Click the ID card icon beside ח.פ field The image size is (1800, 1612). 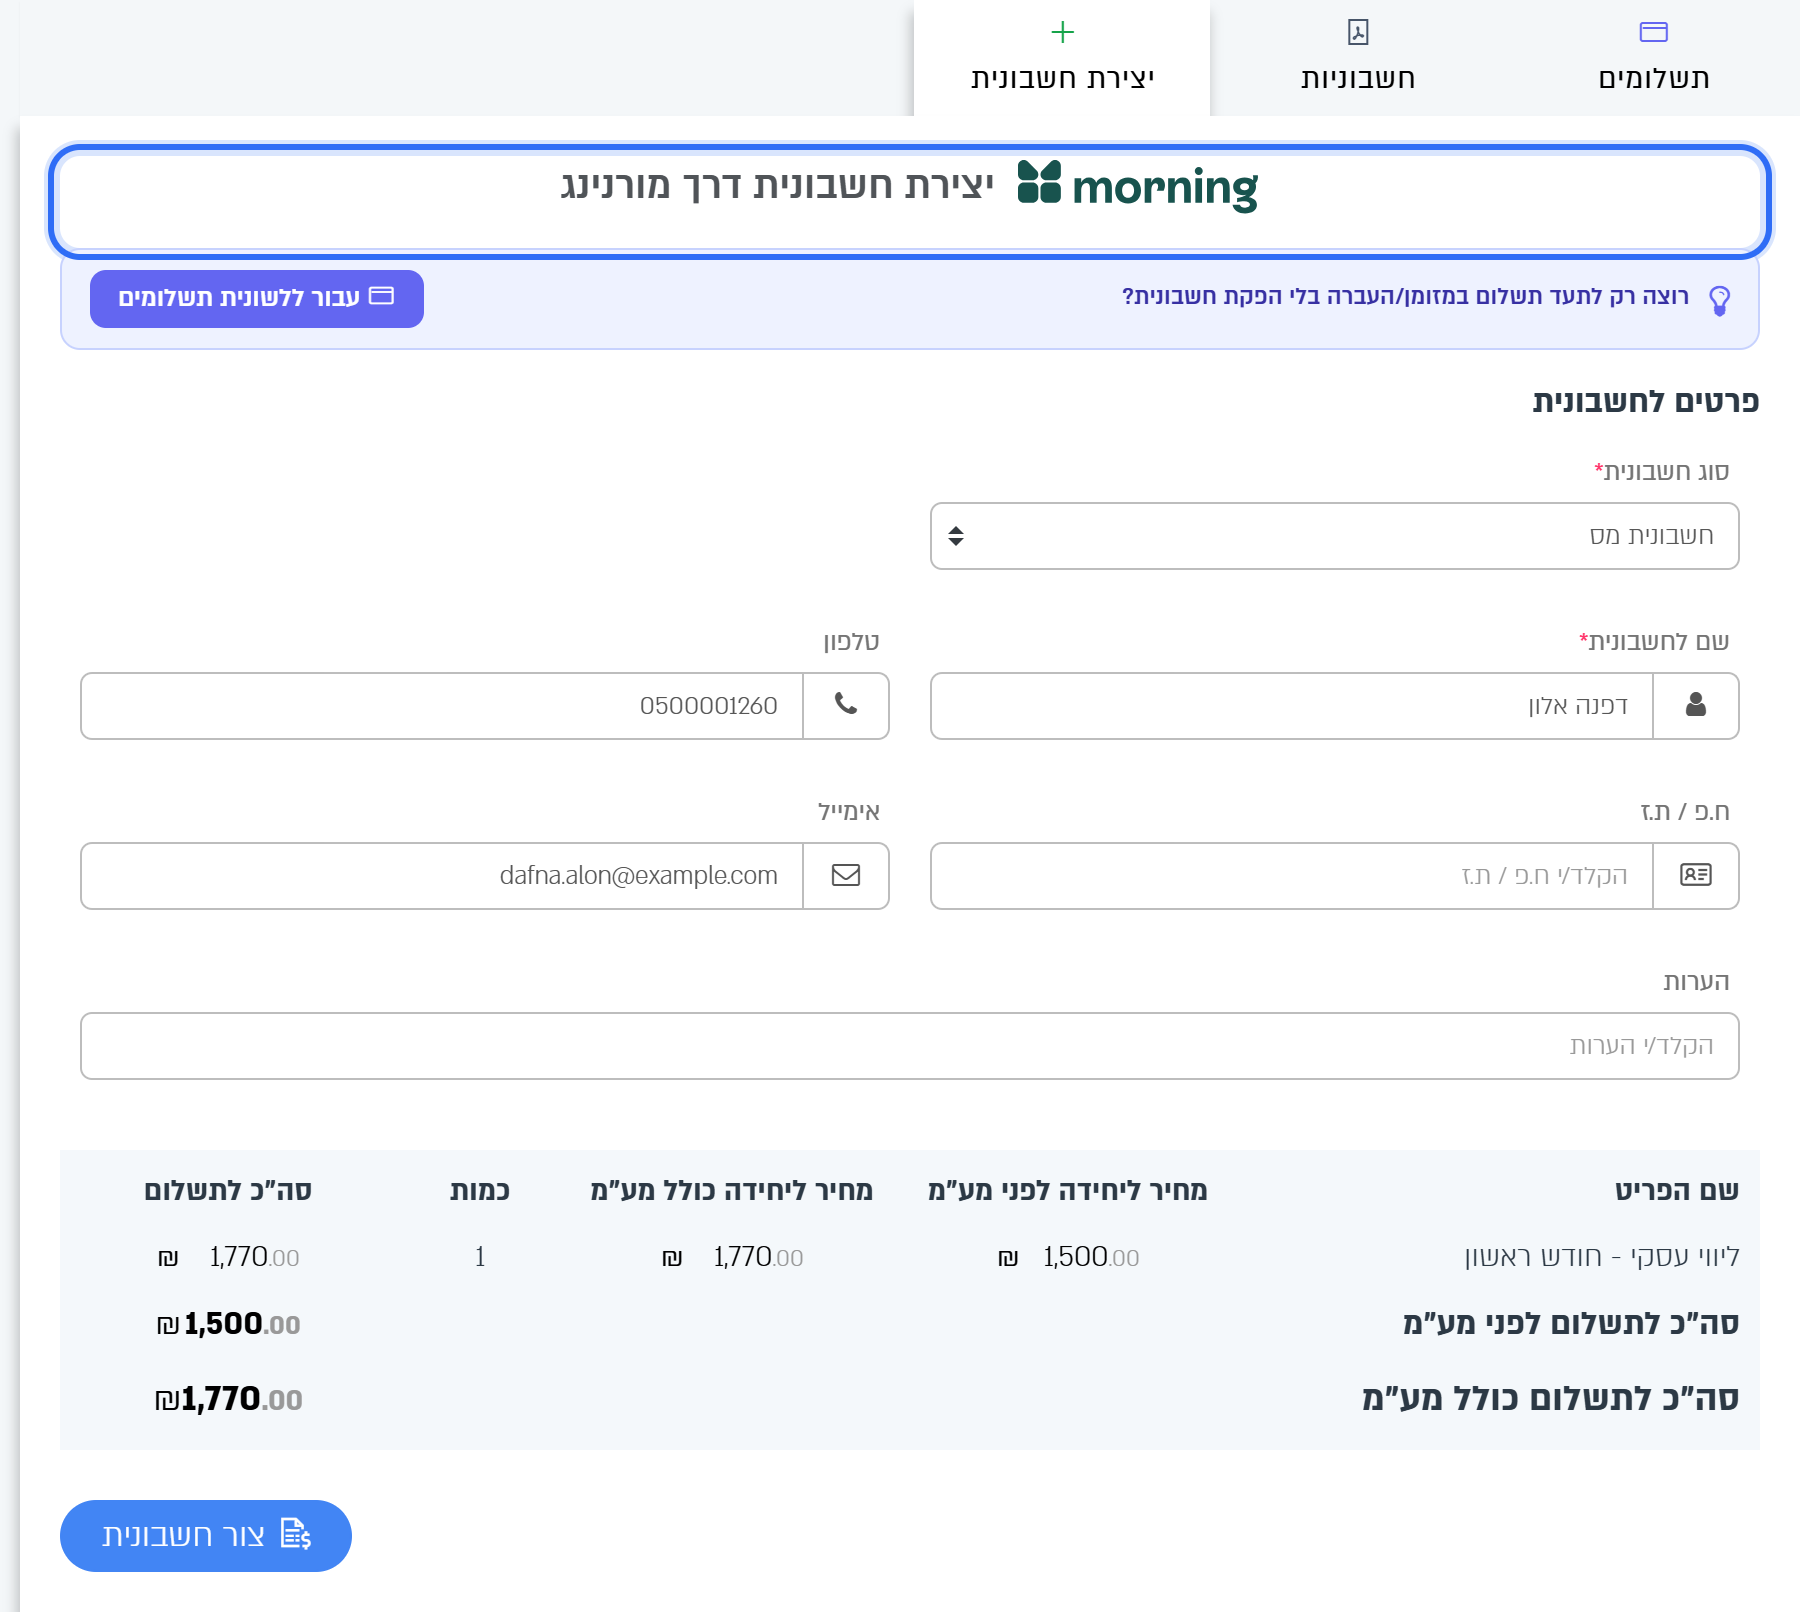click(1696, 876)
